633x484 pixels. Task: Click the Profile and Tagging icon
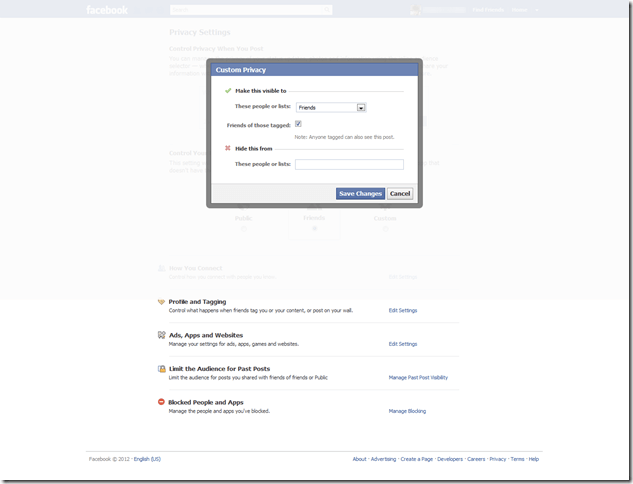(x=161, y=302)
